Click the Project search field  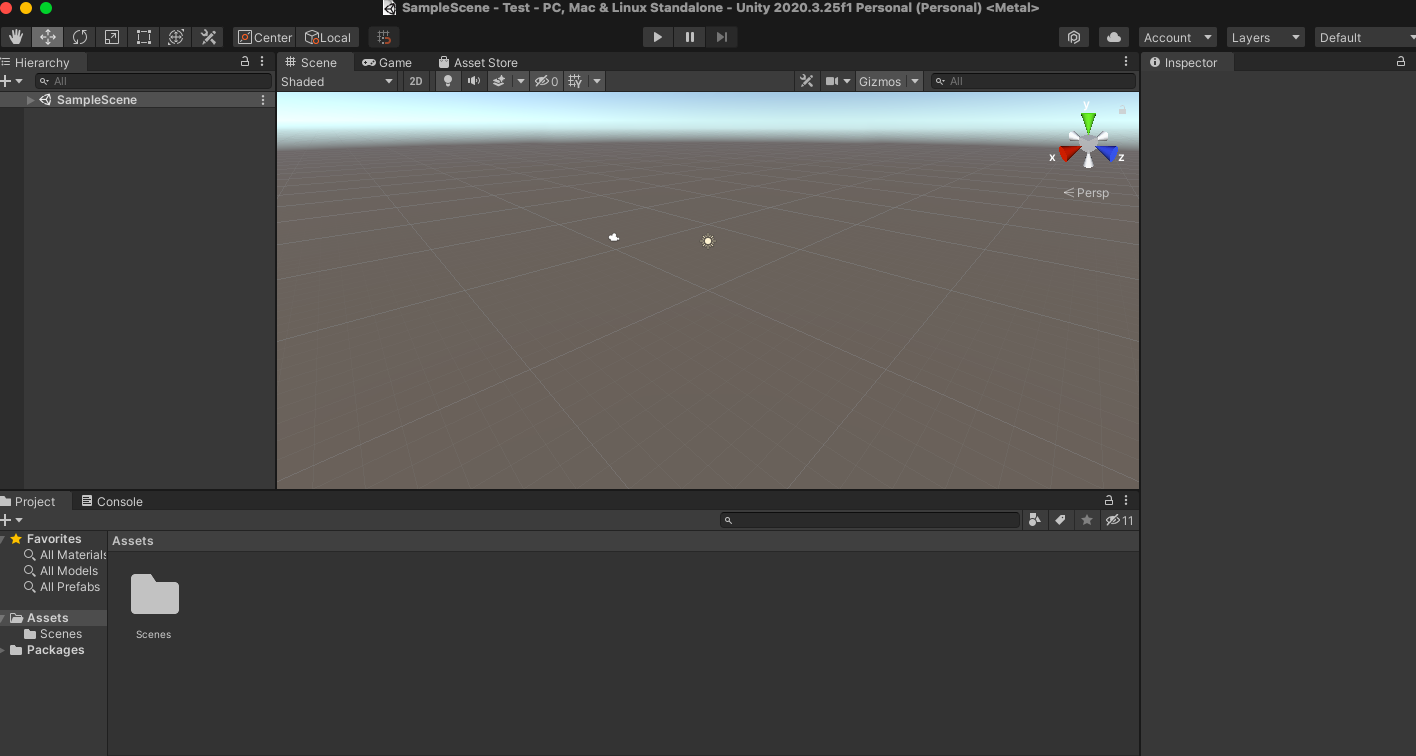tap(870, 520)
